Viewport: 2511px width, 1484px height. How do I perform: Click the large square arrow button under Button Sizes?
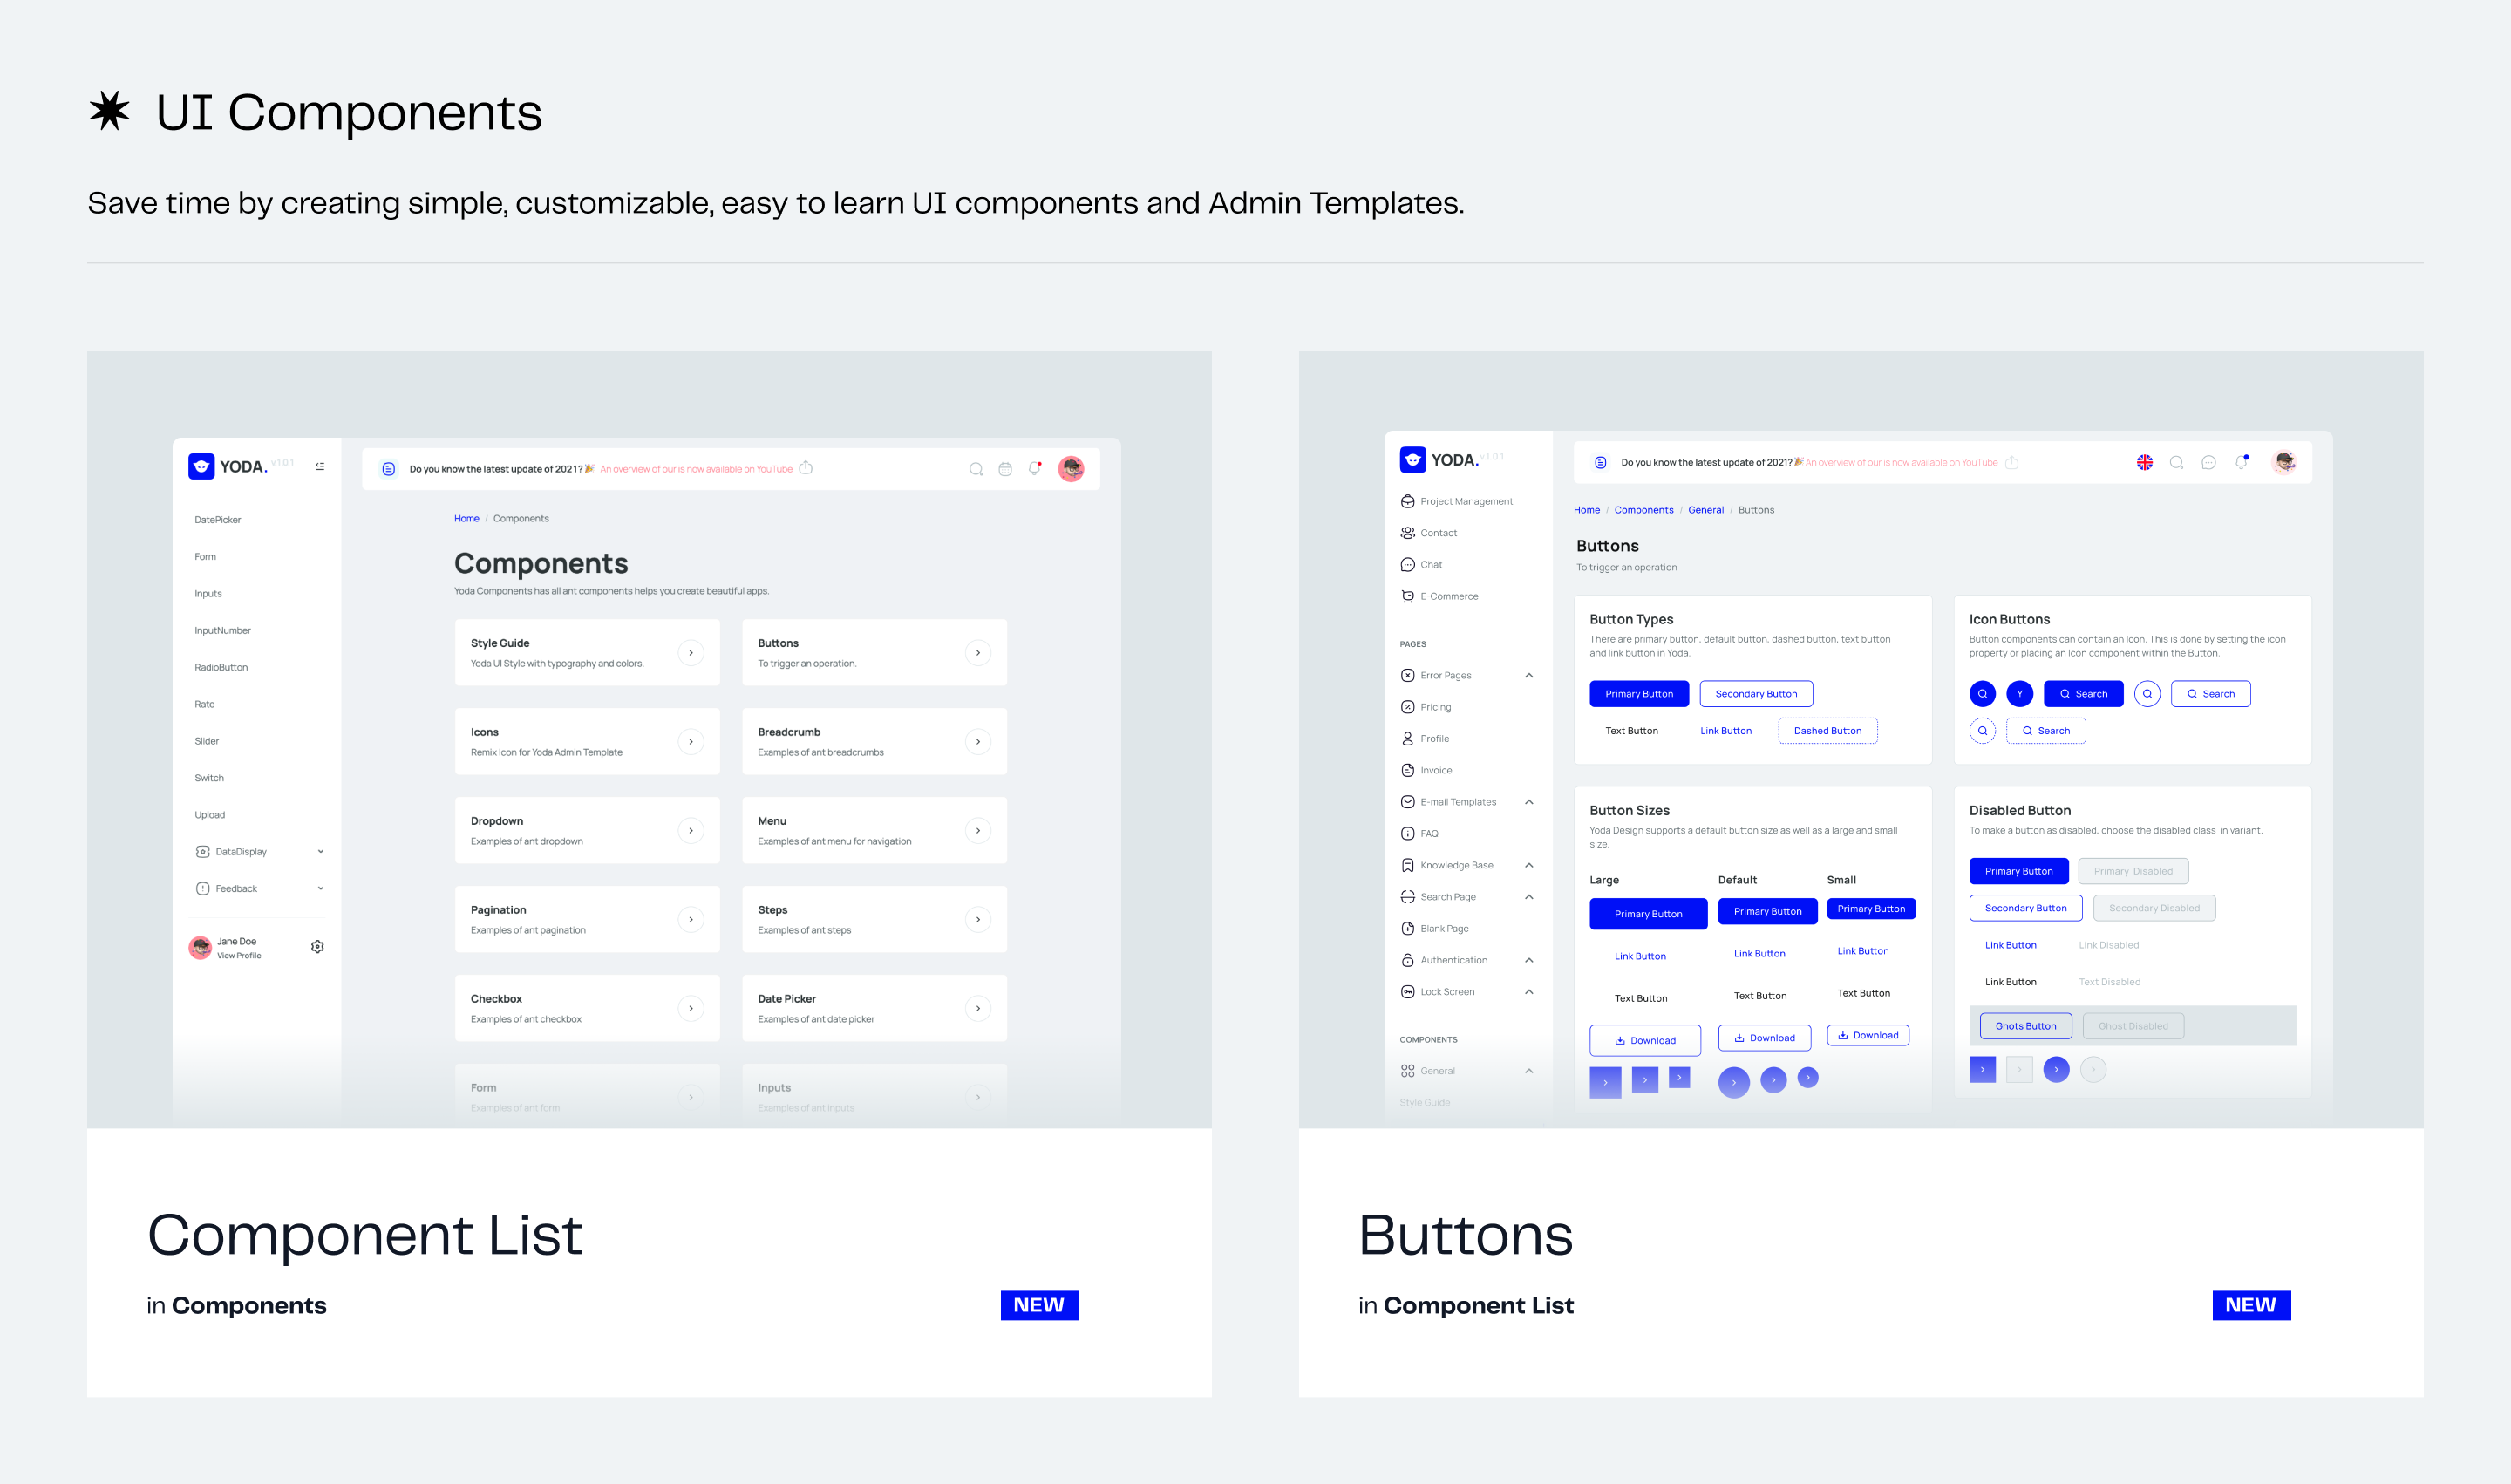[x=1605, y=1082]
